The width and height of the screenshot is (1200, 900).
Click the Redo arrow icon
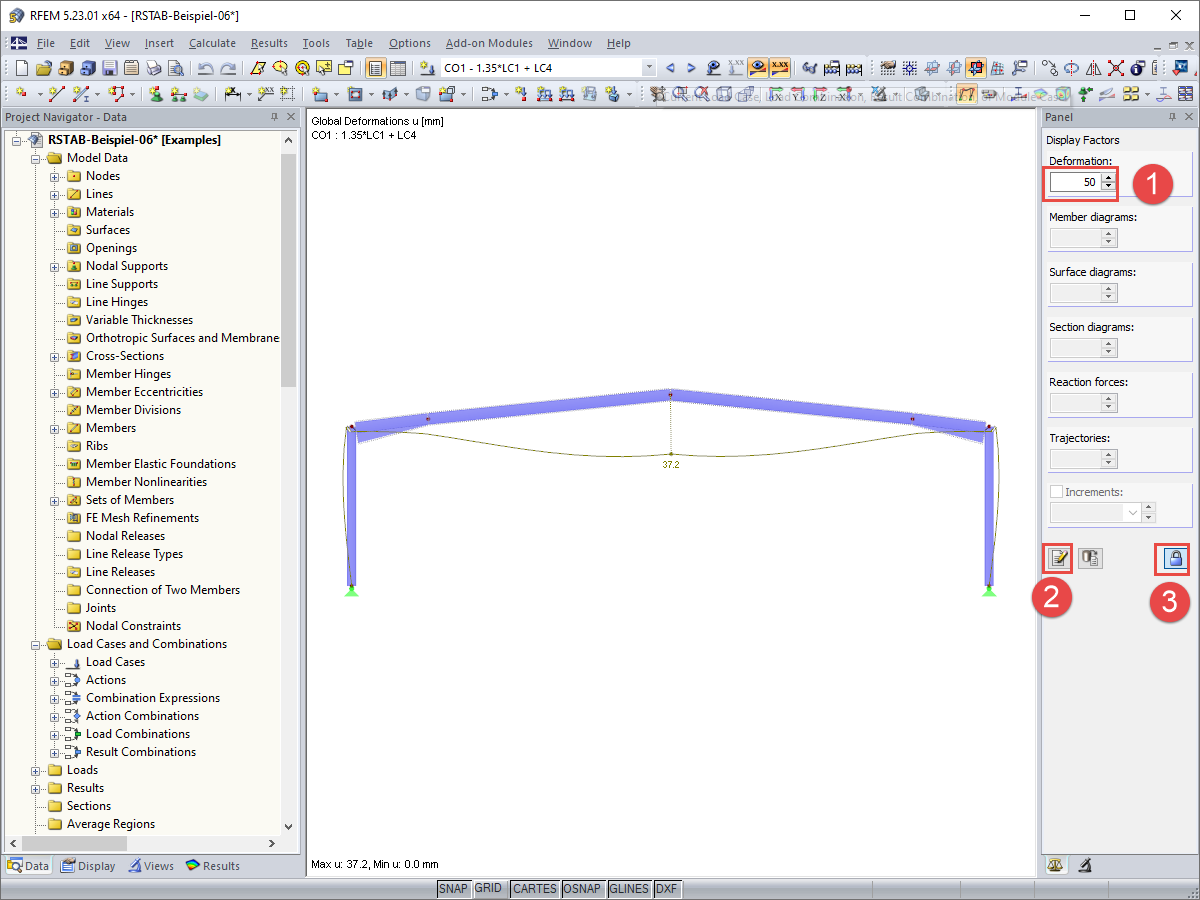point(228,68)
